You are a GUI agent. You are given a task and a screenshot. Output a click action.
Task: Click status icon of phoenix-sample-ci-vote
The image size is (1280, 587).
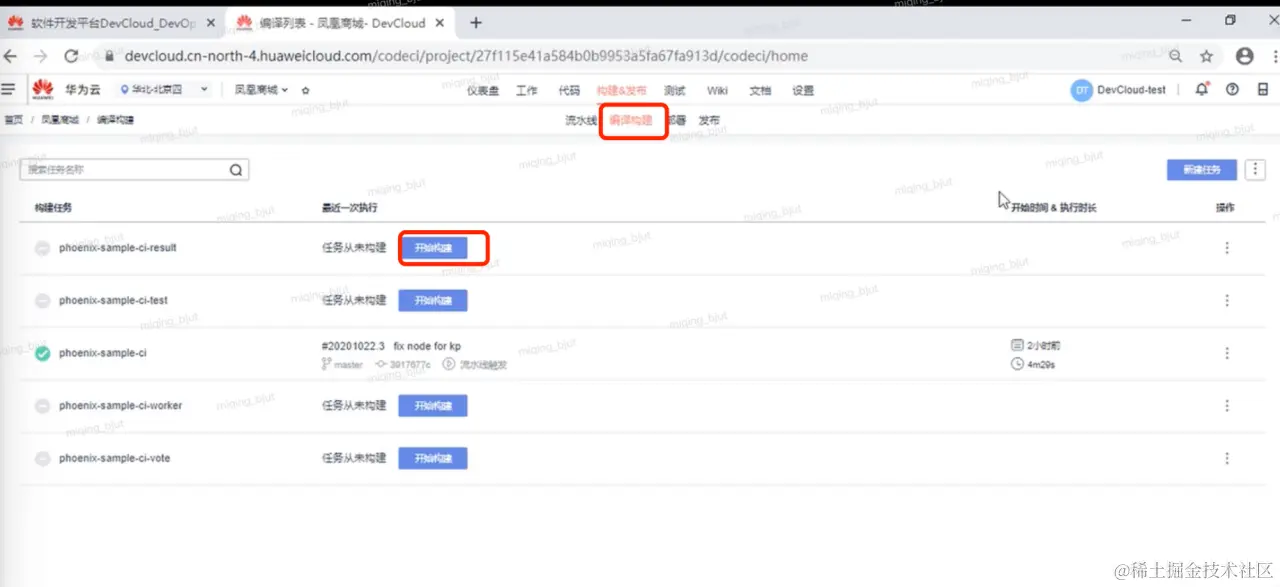[42, 459]
